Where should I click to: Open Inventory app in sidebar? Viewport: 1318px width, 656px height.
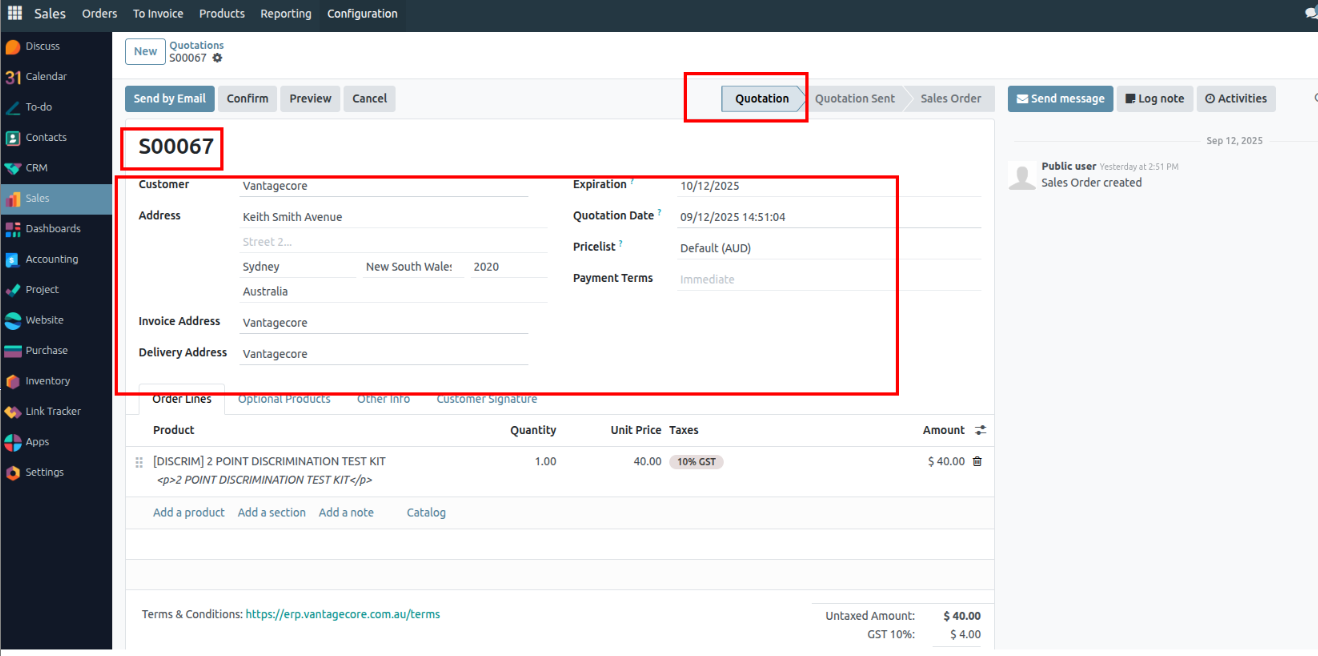(x=47, y=381)
